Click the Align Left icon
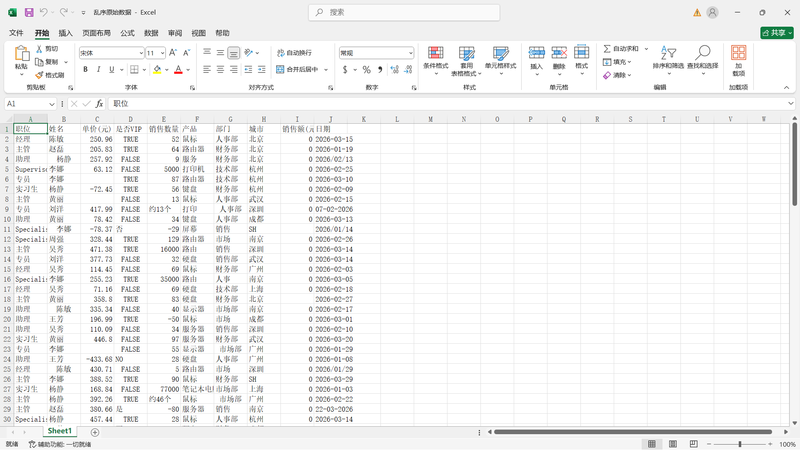The image size is (800, 450). (207, 69)
